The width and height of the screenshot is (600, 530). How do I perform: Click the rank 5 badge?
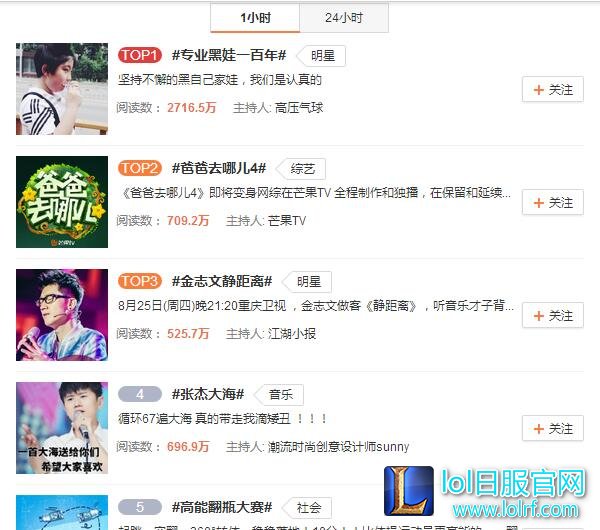point(140,507)
